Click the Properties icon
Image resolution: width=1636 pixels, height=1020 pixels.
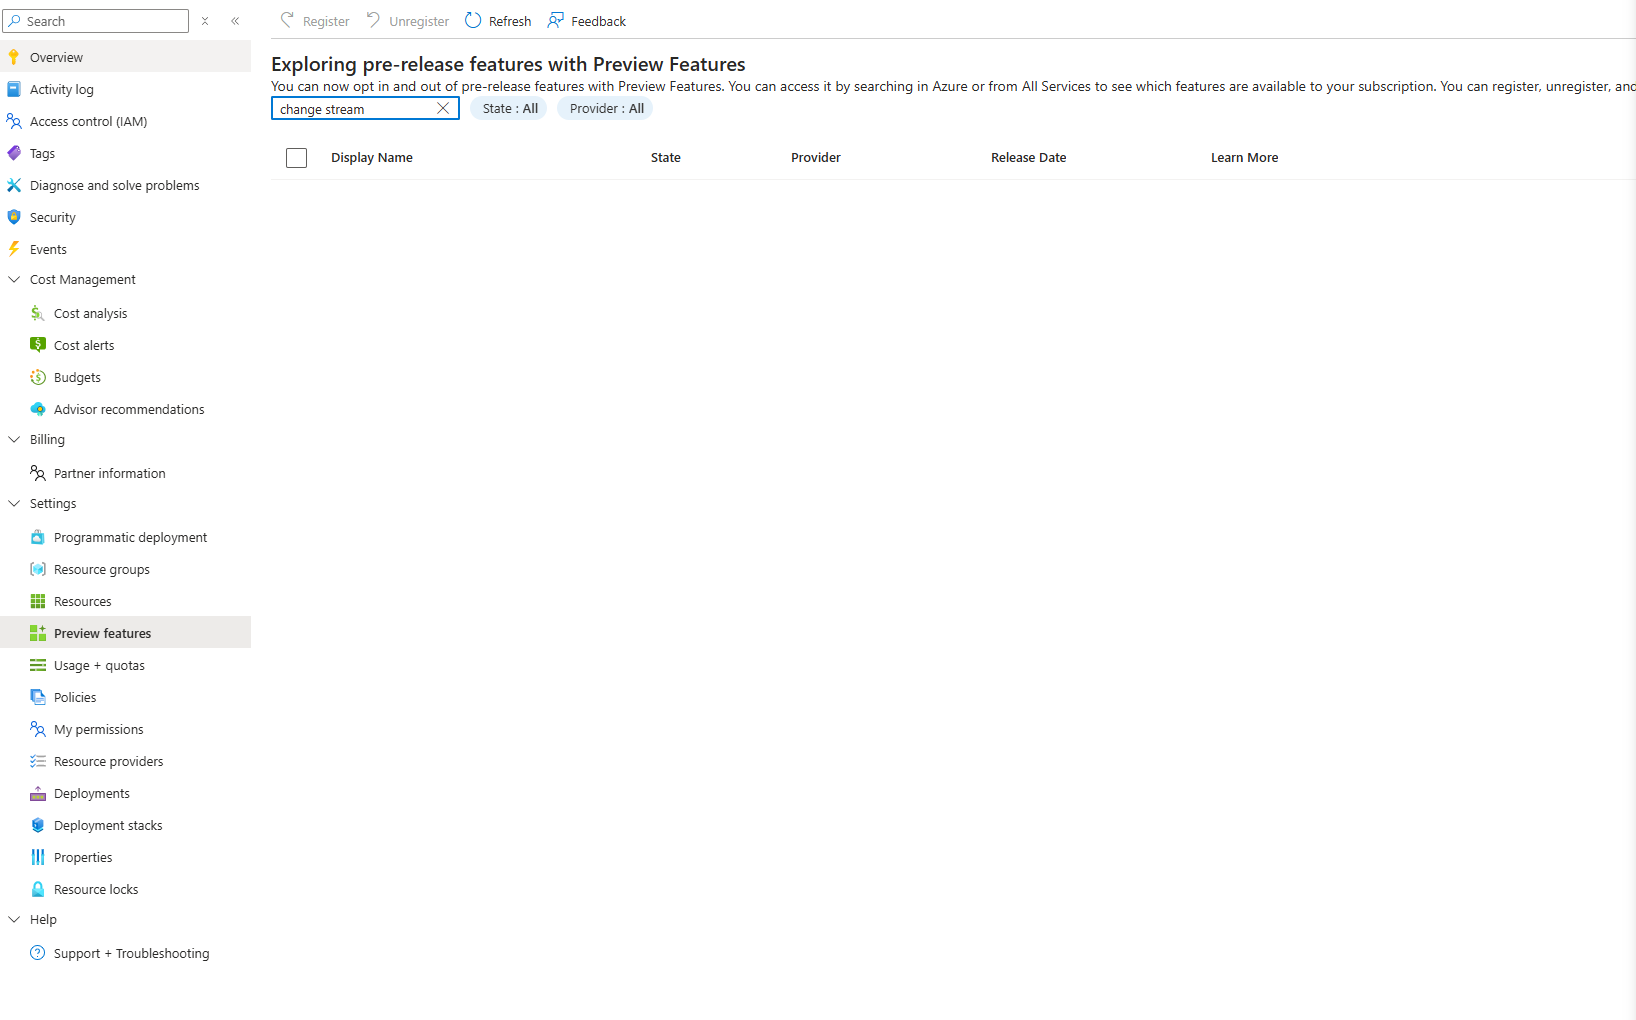pos(38,857)
